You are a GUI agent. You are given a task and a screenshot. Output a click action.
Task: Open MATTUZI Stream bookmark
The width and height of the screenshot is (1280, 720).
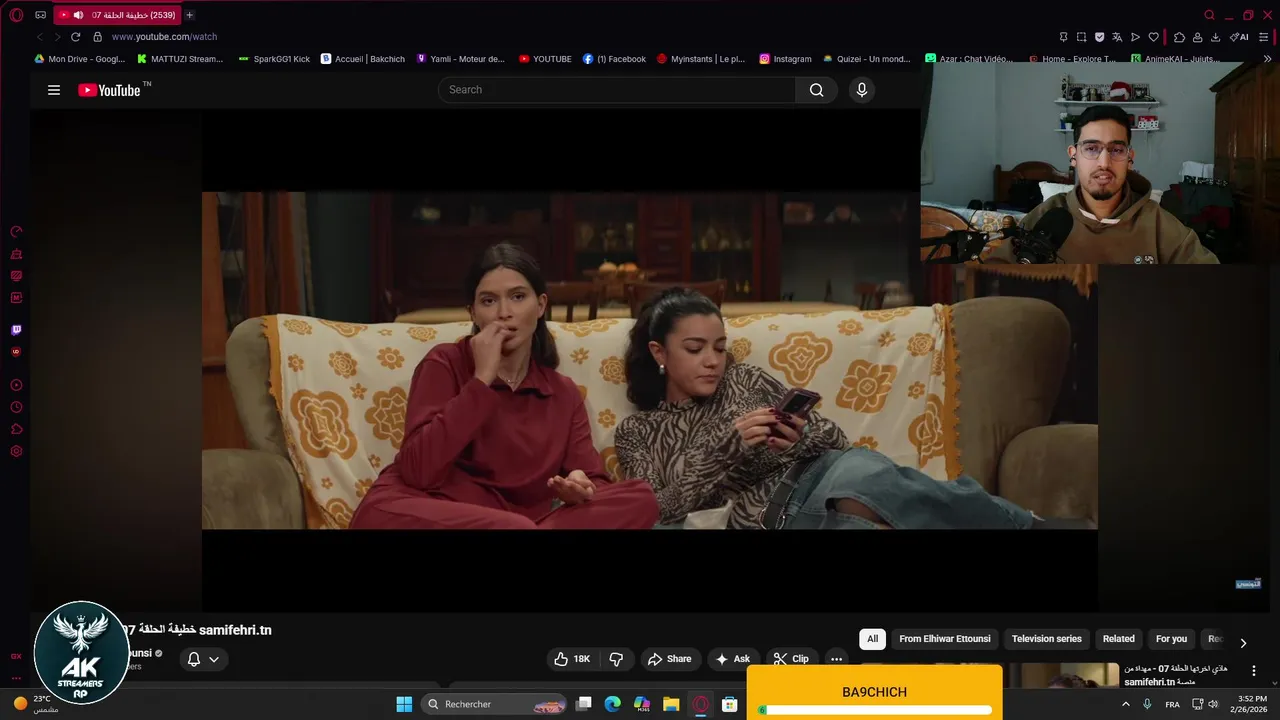click(180, 59)
